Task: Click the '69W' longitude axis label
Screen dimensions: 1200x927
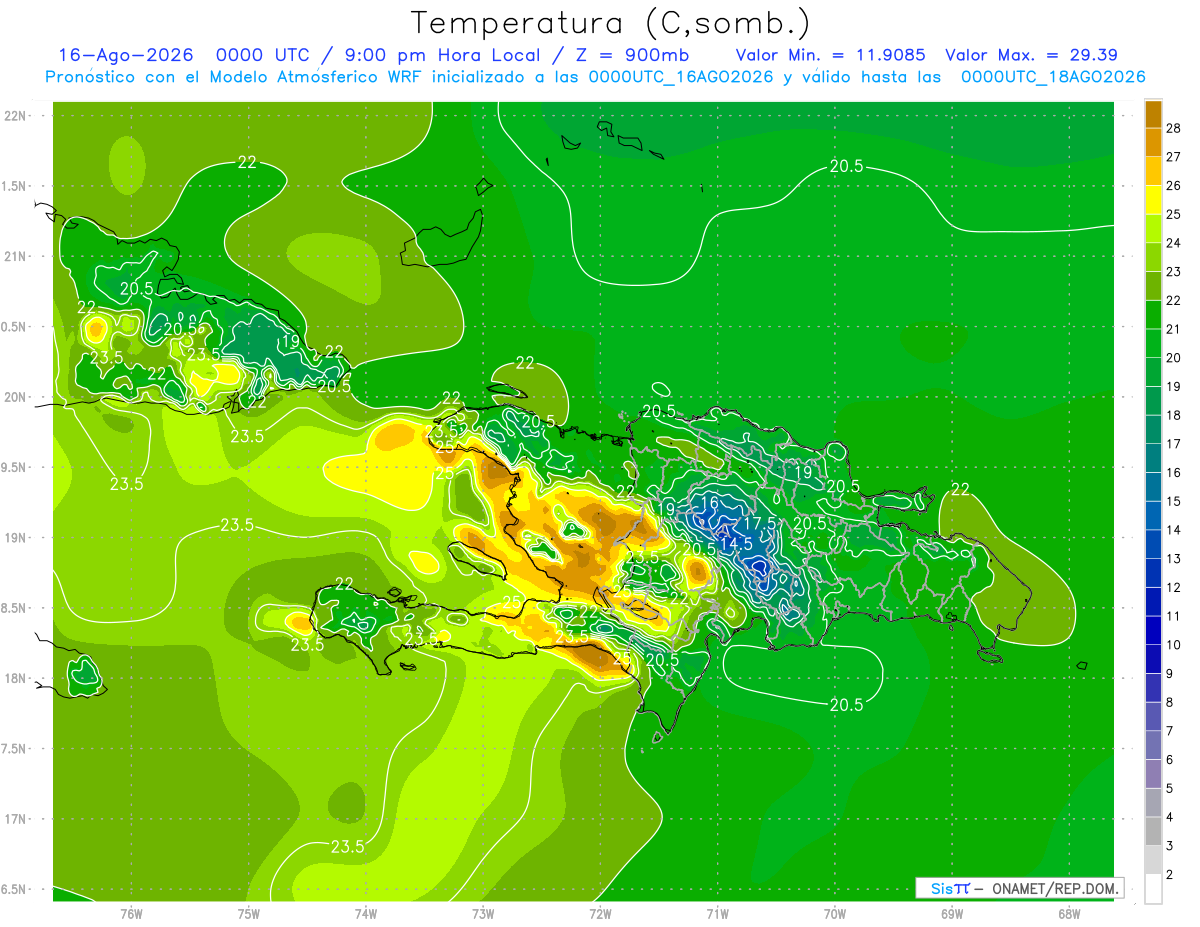Action: [x=952, y=914]
